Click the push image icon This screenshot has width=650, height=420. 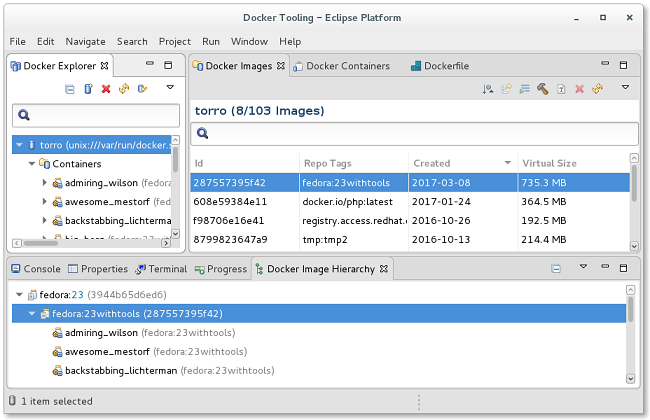[x=506, y=89]
